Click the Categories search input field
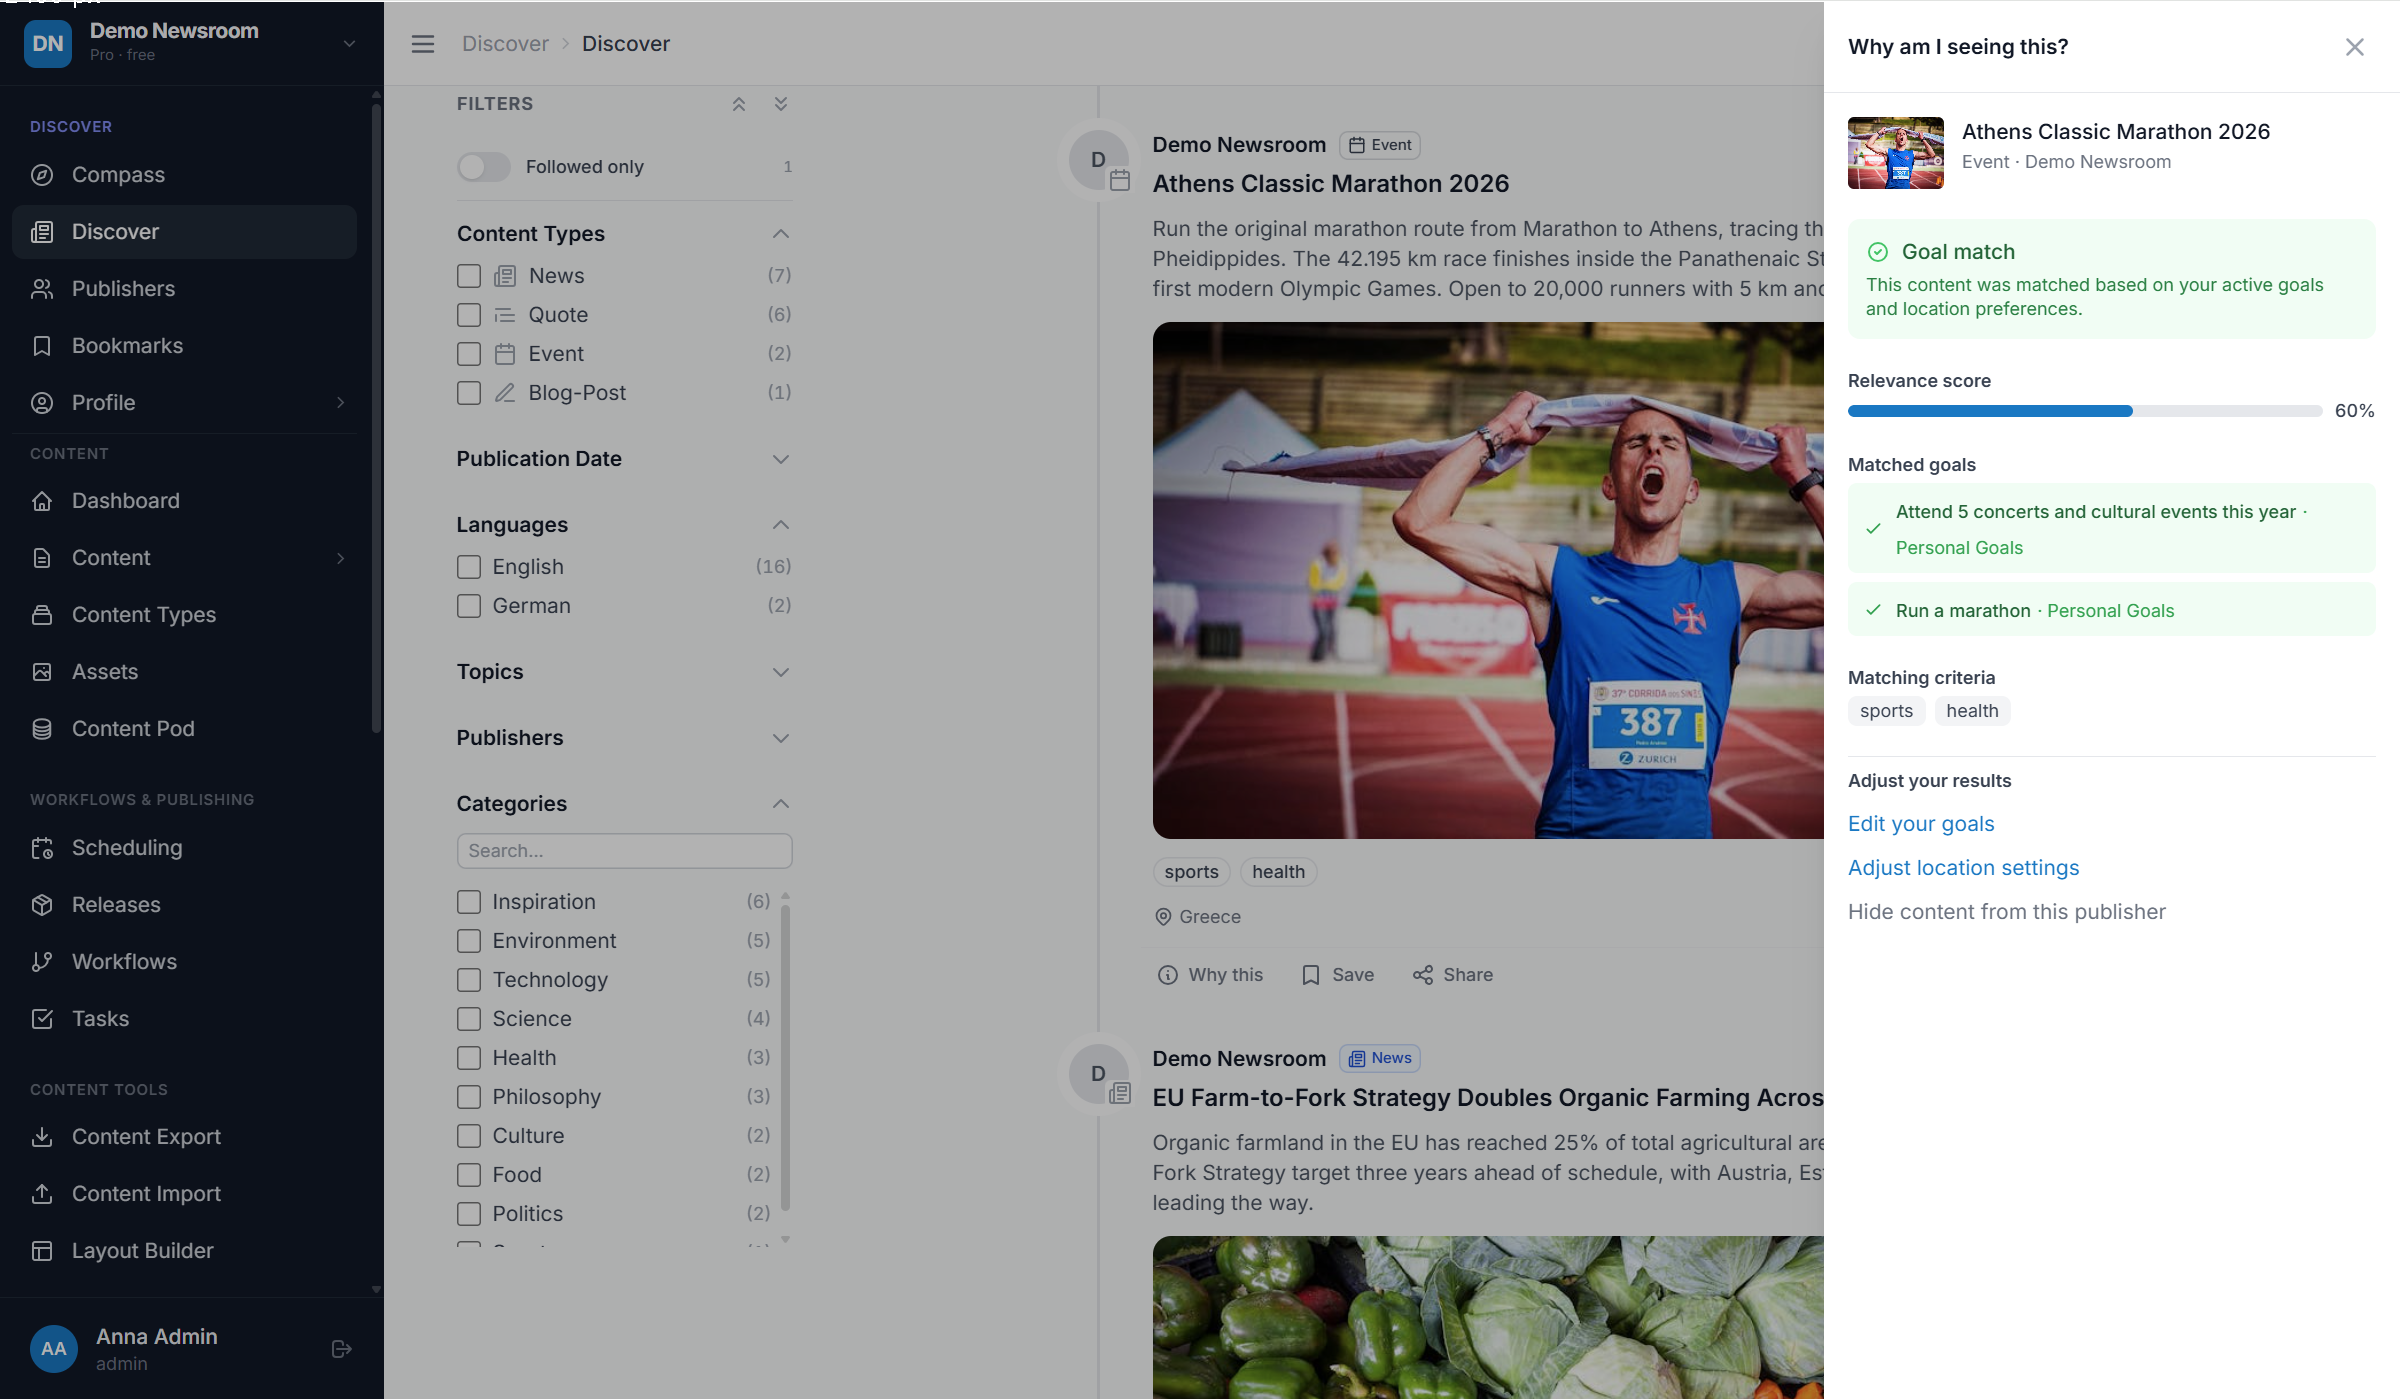This screenshot has width=2400, height=1399. [x=625, y=851]
